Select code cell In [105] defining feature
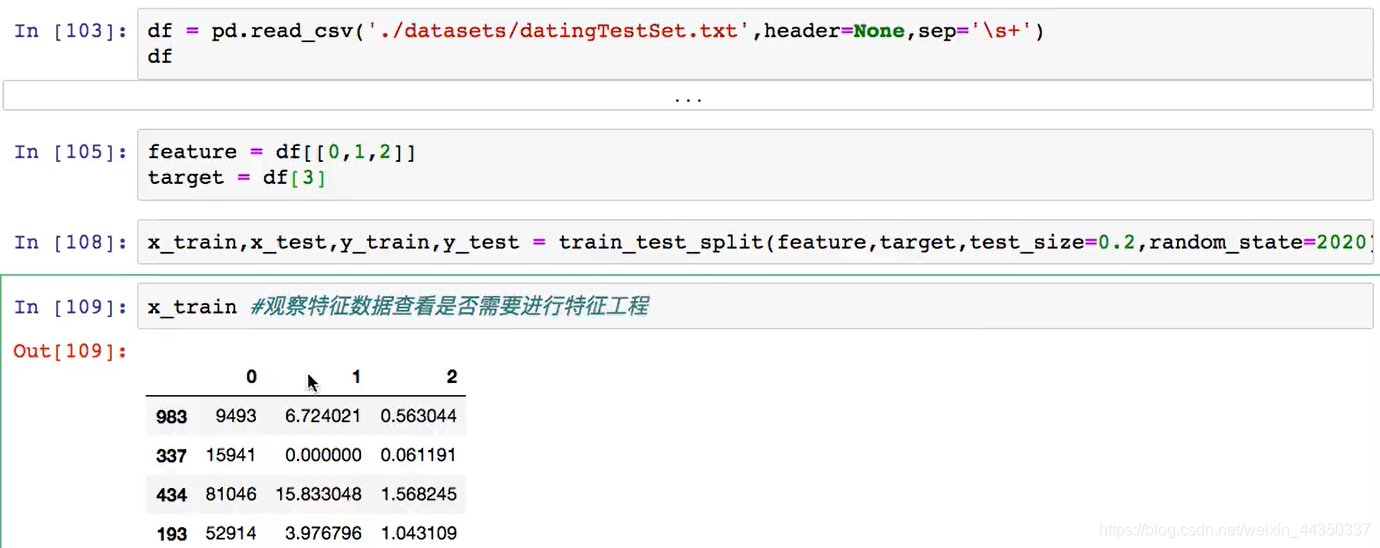This screenshot has height=548, width=1380. click(x=755, y=165)
